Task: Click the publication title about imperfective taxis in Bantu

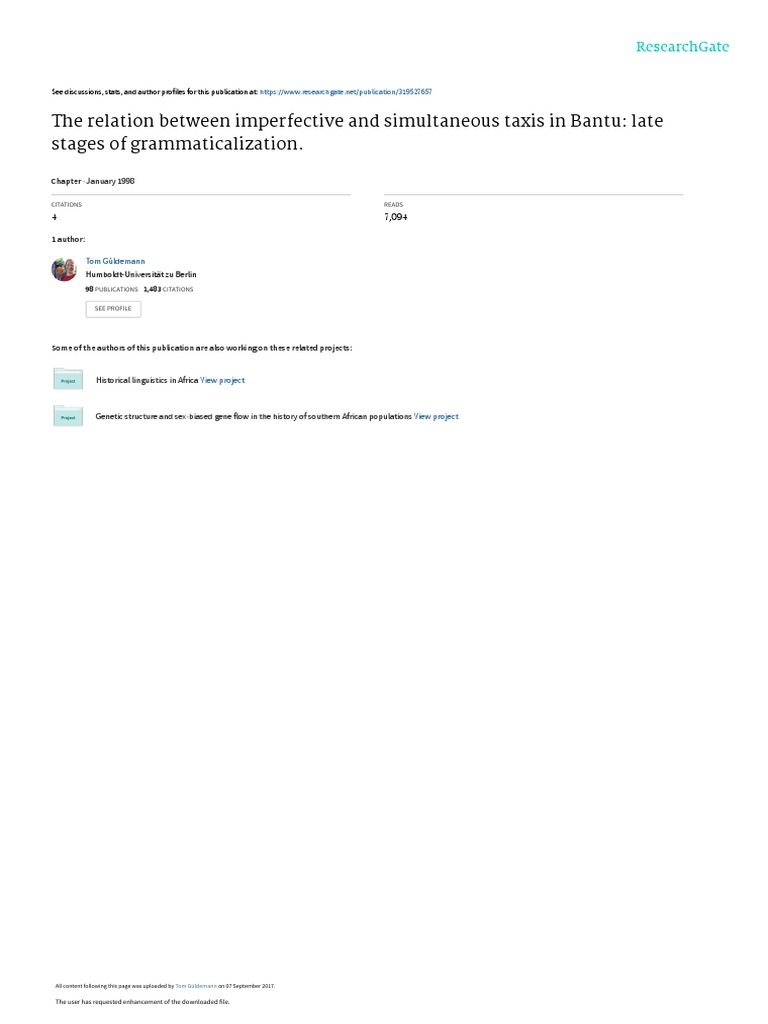Action: click(357, 132)
